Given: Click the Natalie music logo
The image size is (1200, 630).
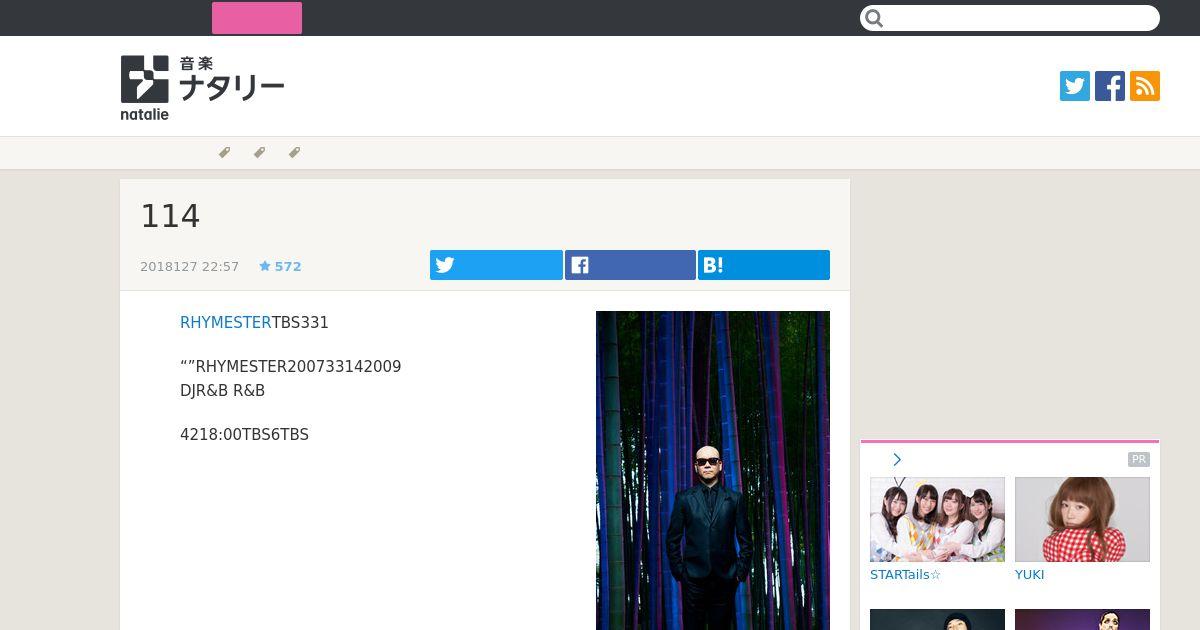Looking at the screenshot, I should point(202,87).
